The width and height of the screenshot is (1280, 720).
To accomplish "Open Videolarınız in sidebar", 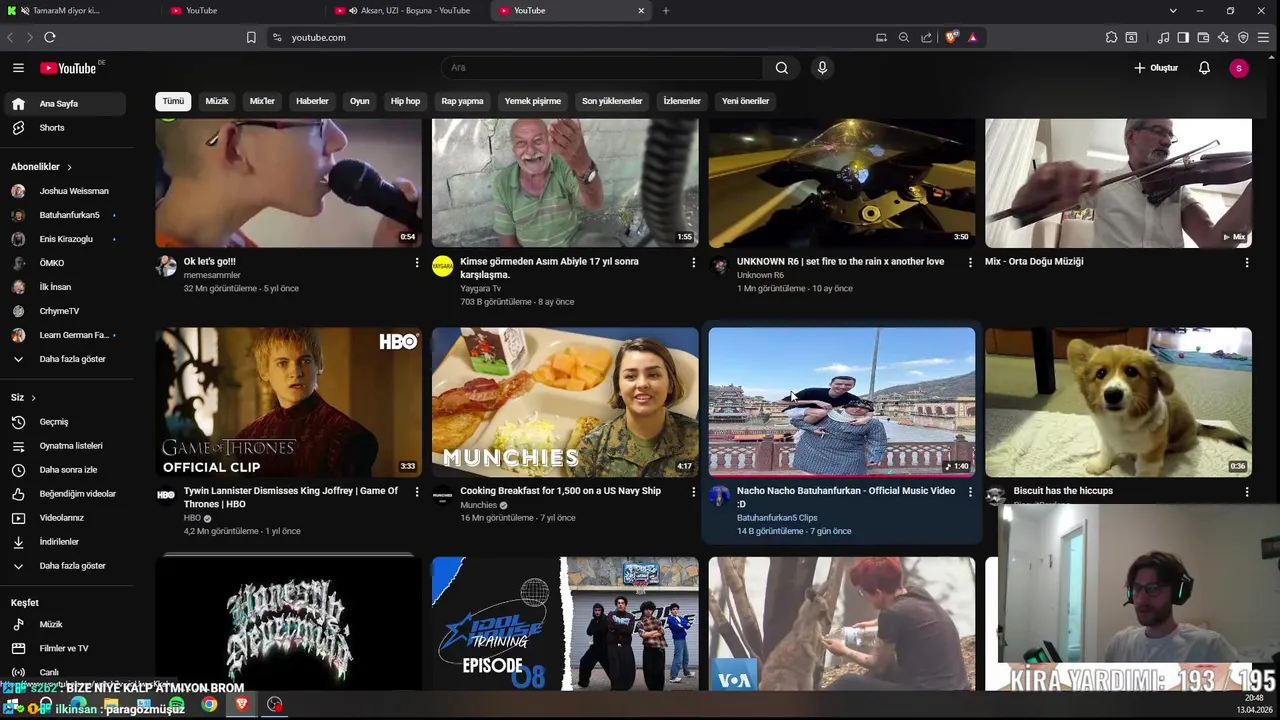I will point(64,518).
